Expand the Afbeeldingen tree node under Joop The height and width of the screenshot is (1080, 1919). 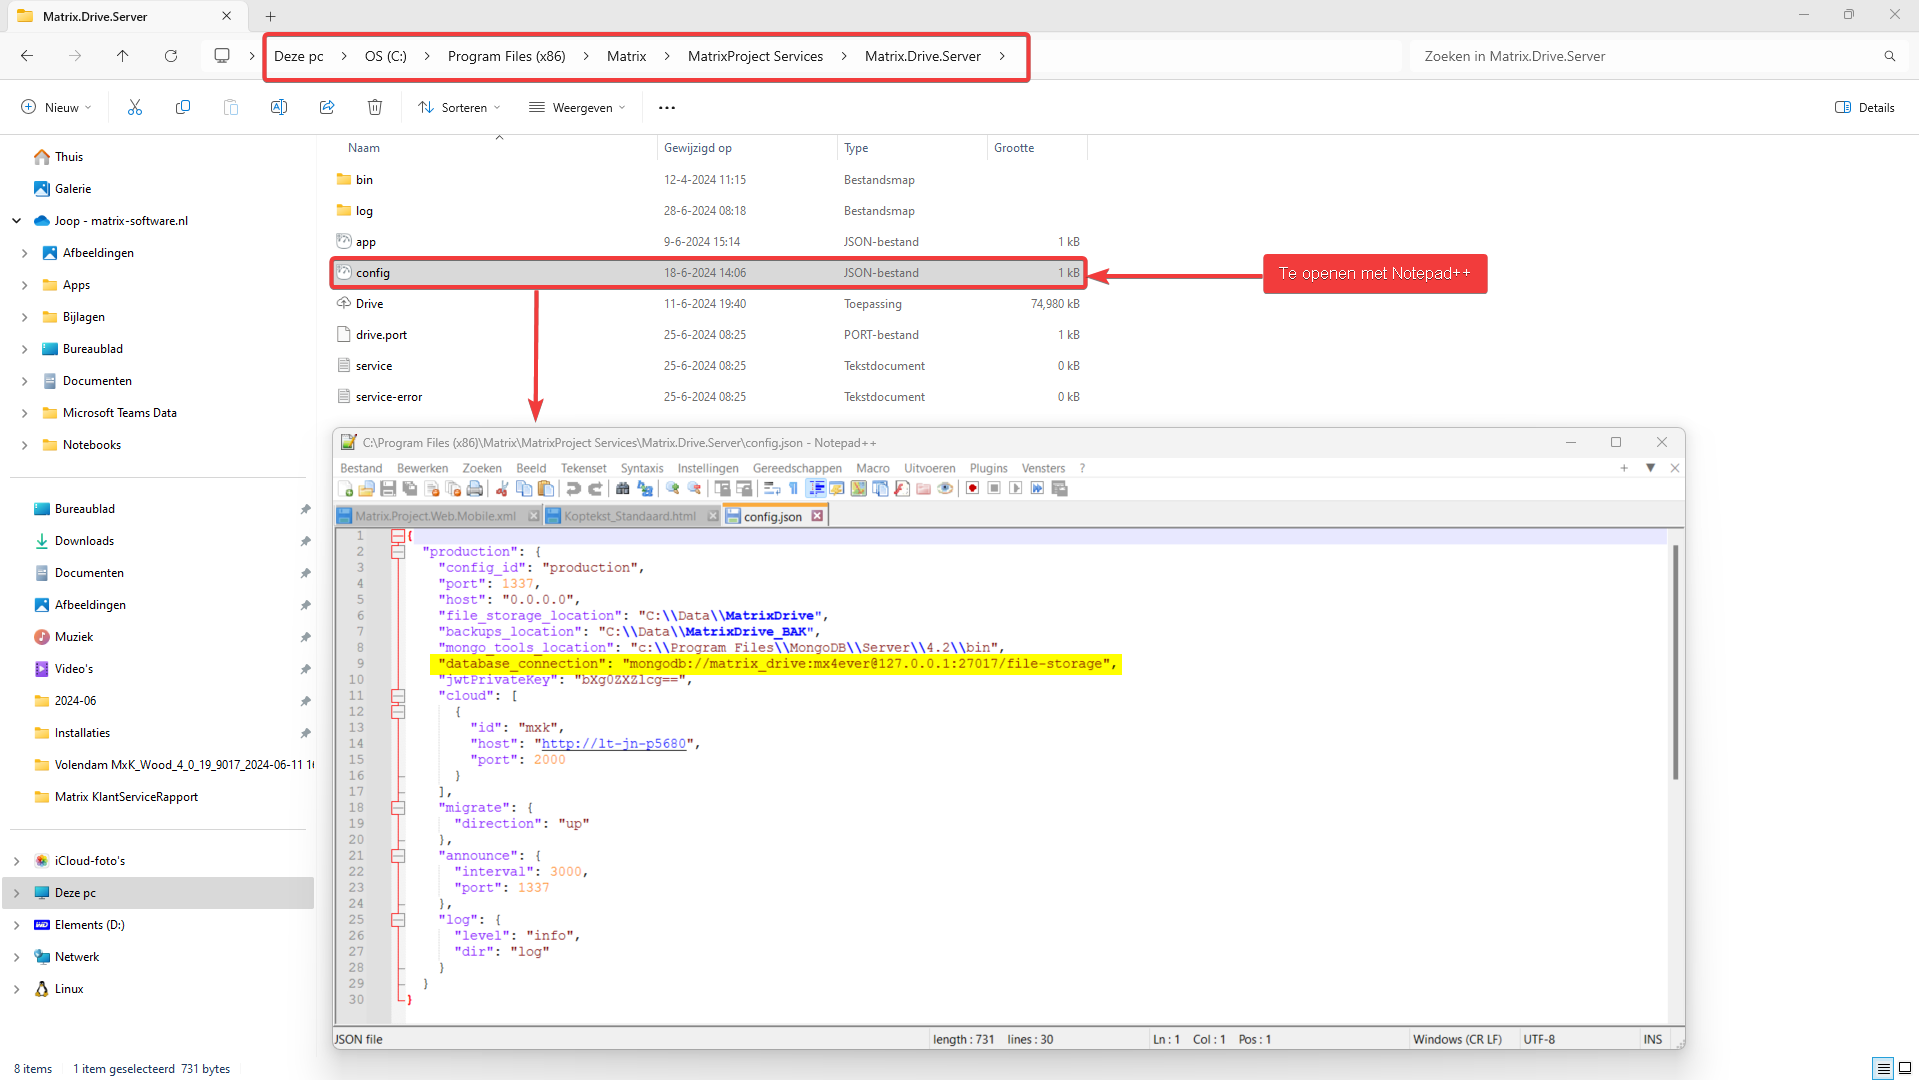coord(25,253)
